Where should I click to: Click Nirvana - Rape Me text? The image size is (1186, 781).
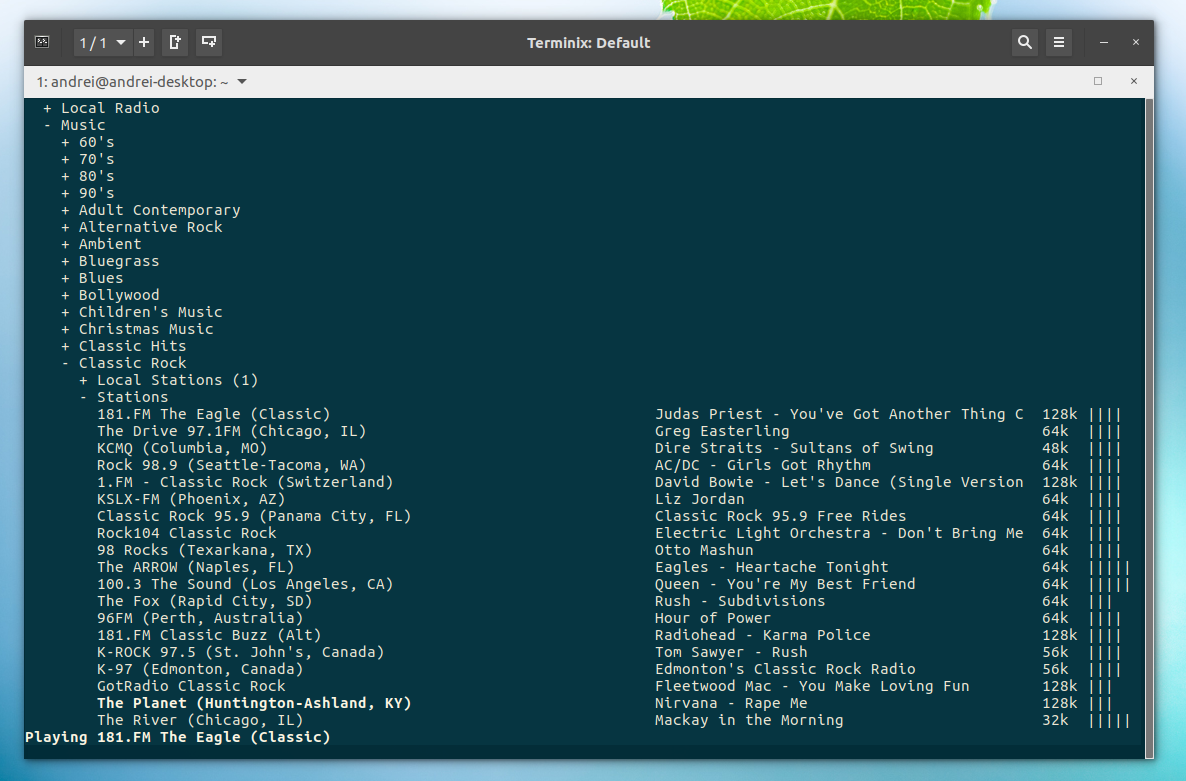pyautogui.click(x=731, y=703)
